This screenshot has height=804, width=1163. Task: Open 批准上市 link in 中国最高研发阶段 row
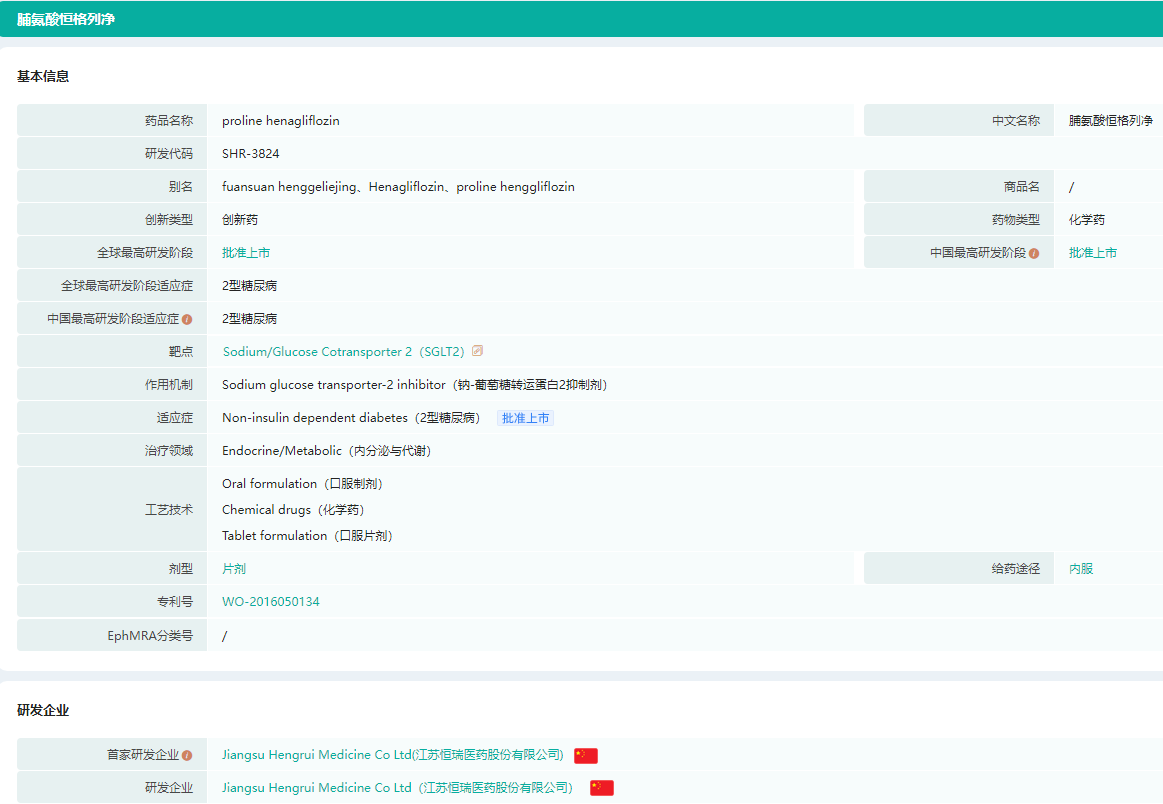[1092, 253]
